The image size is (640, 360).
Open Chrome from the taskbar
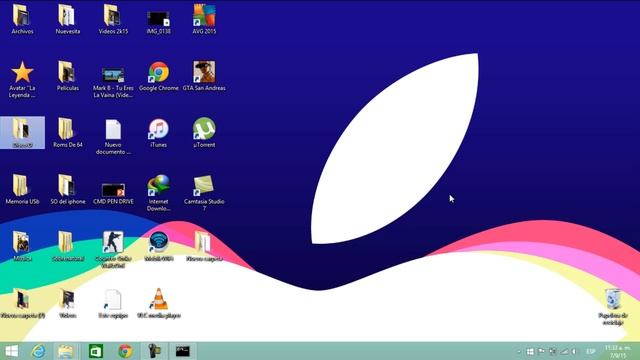125,351
